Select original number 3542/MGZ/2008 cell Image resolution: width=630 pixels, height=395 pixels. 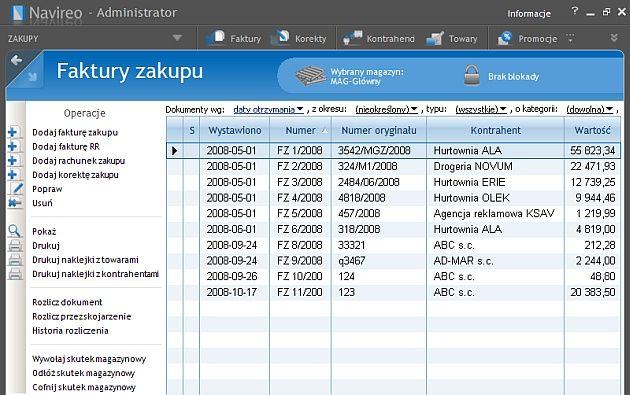point(379,151)
